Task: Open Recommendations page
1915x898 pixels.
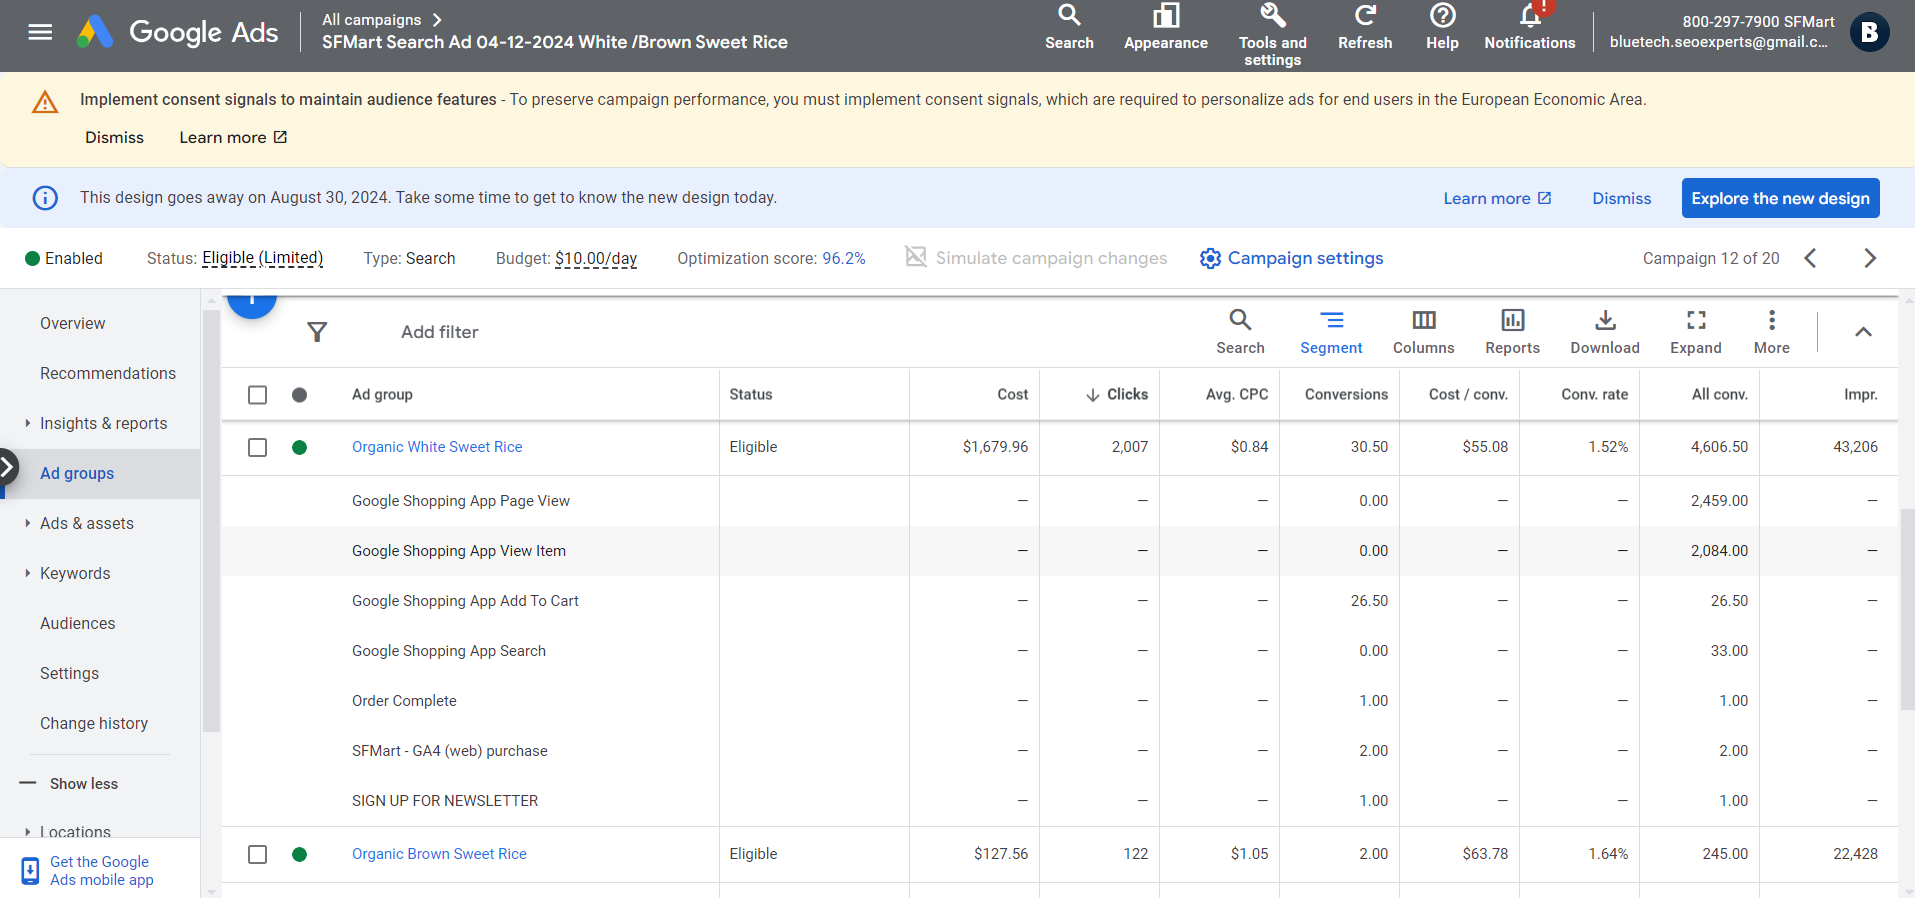Action: 108,373
